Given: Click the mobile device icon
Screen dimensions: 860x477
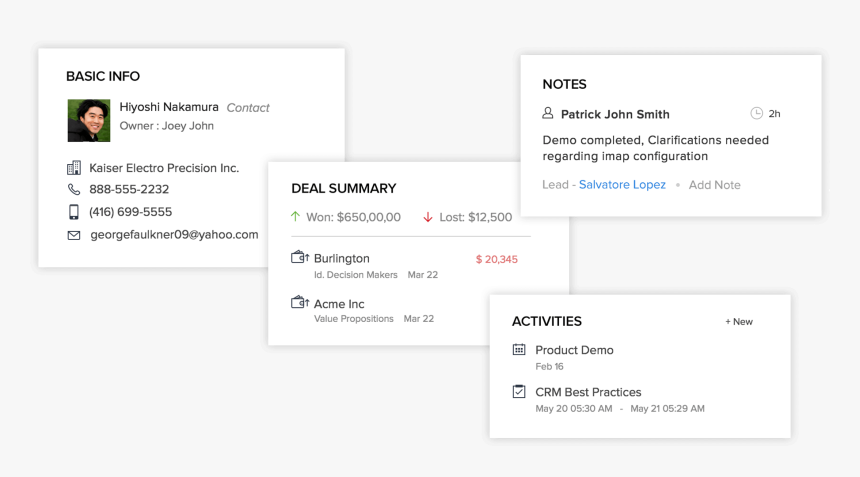Looking at the screenshot, I should coord(74,212).
